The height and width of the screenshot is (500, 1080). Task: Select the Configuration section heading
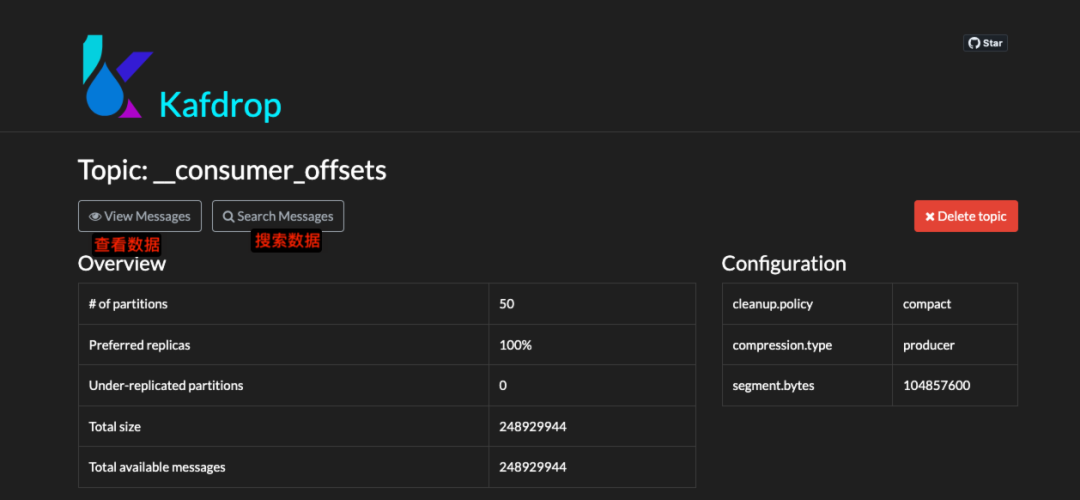(784, 264)
